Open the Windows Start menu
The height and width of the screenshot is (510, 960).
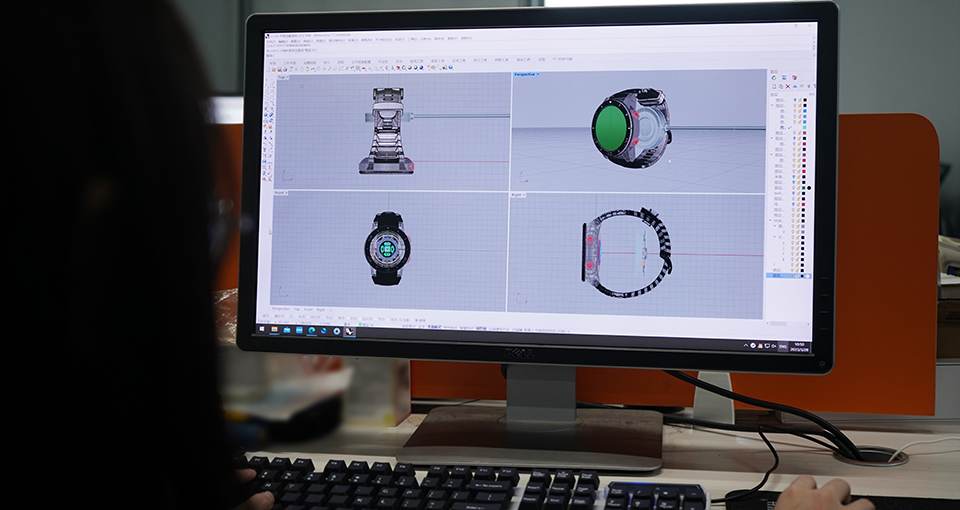click(x=262, y=329)
